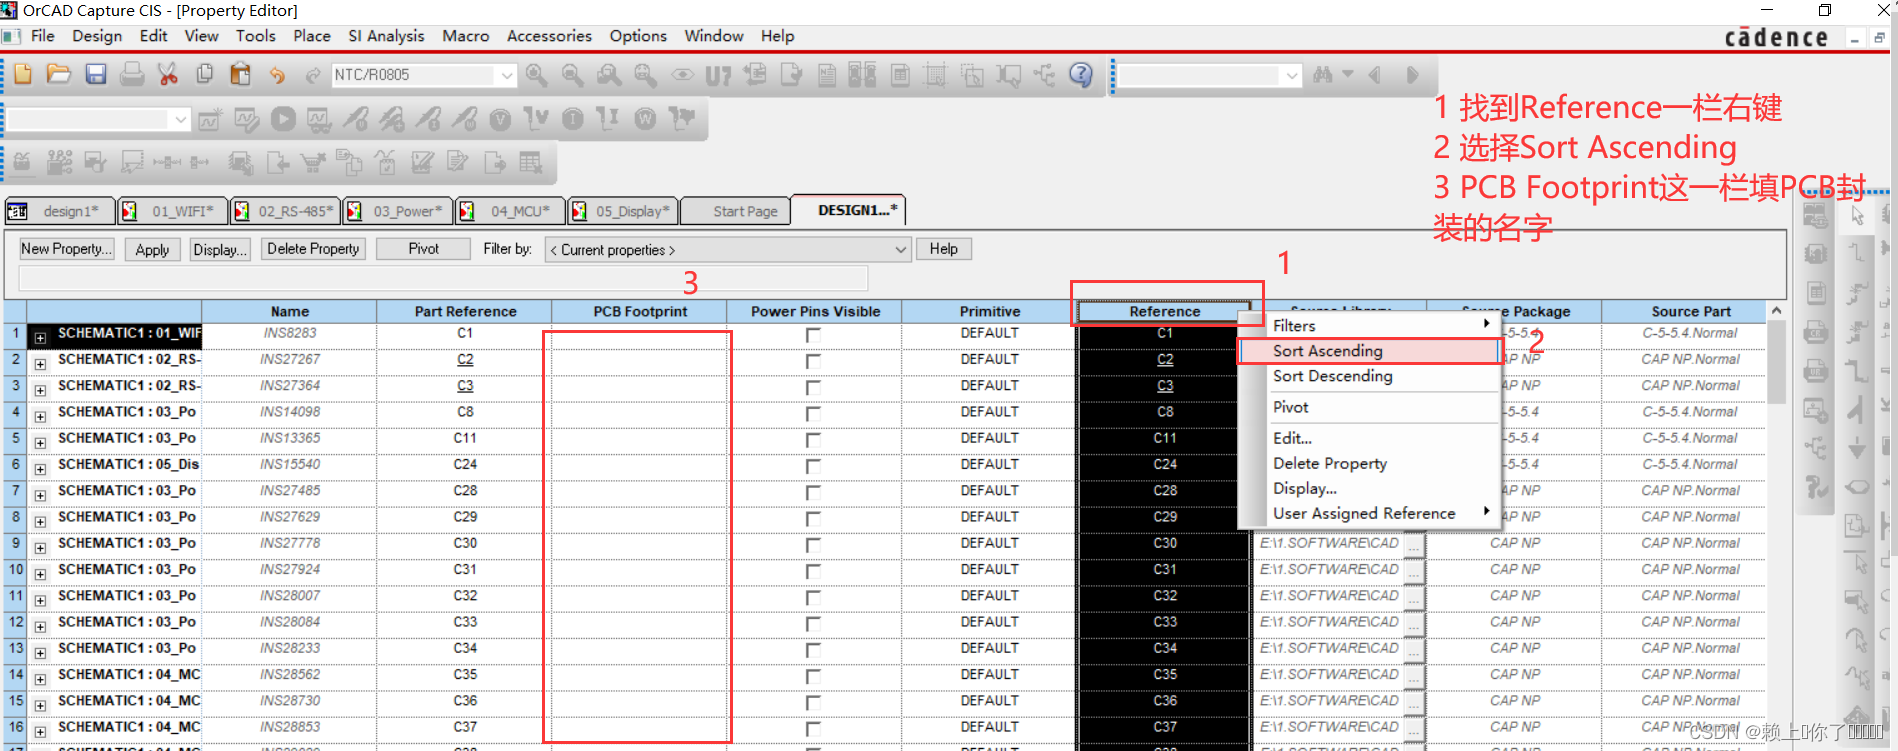Click the Redo arrow icon
Viewport: 1898px width, 751px height.
[x=313, y=75]
